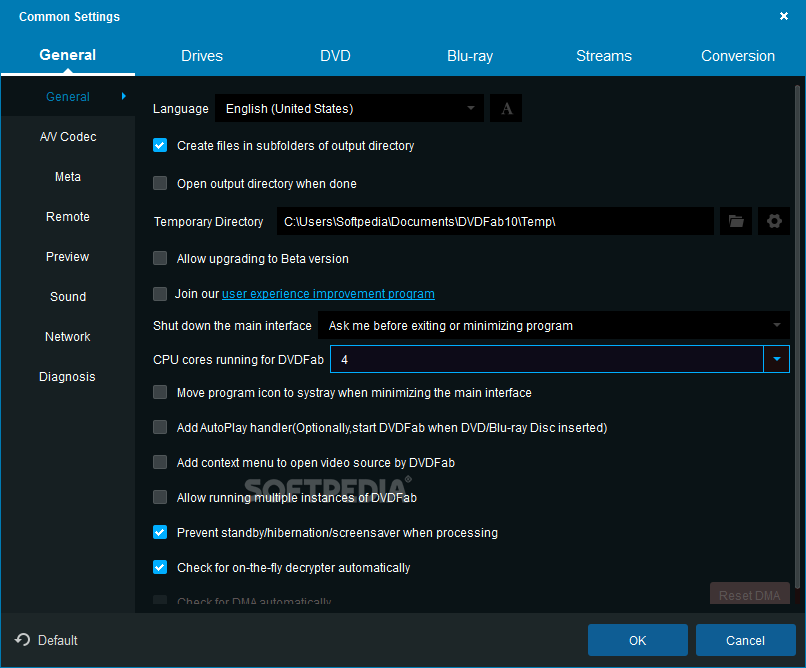
Task: Close the Common Settings dialog
Action: (784, 16)
